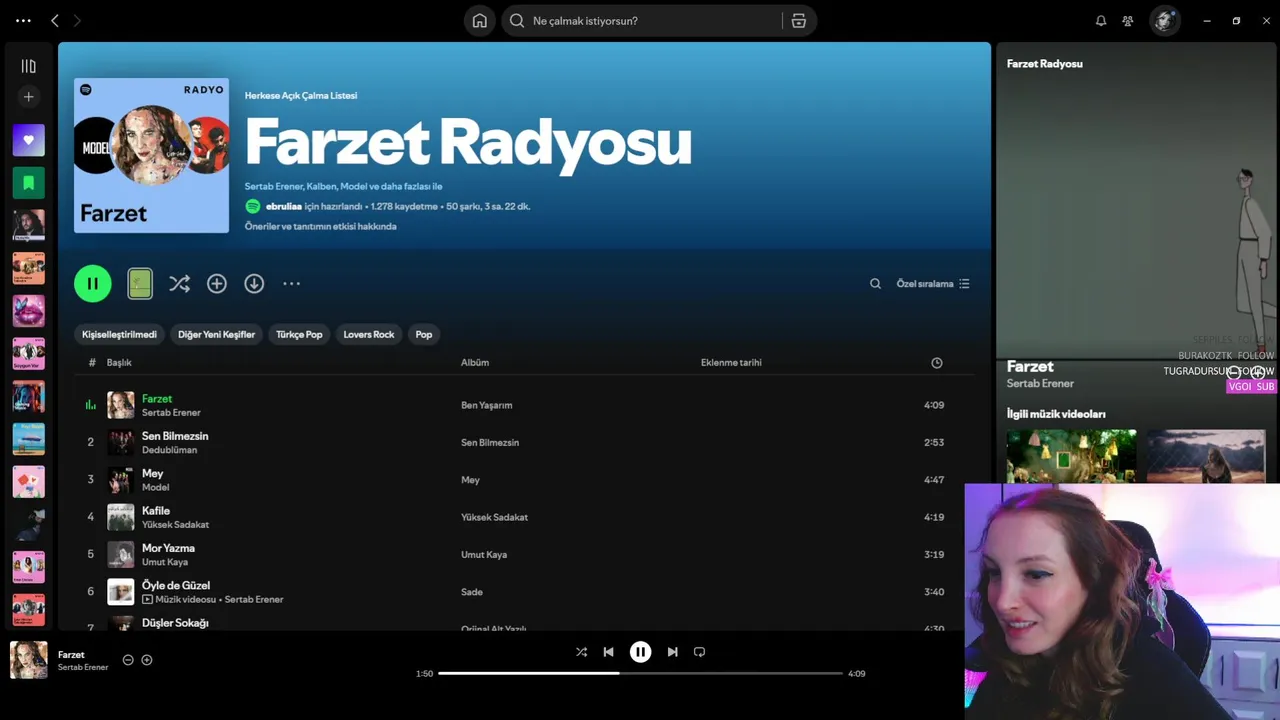Select the Pop filter chip
The height and width of the screenshot is (720, 1280).
point(424,334)
